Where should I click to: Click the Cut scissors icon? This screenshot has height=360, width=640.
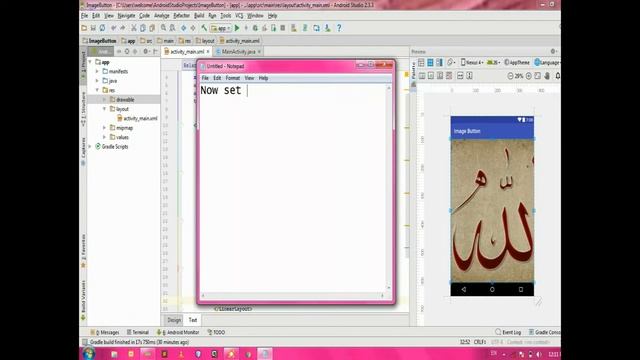pyautogui.click(x=133, y=28)
